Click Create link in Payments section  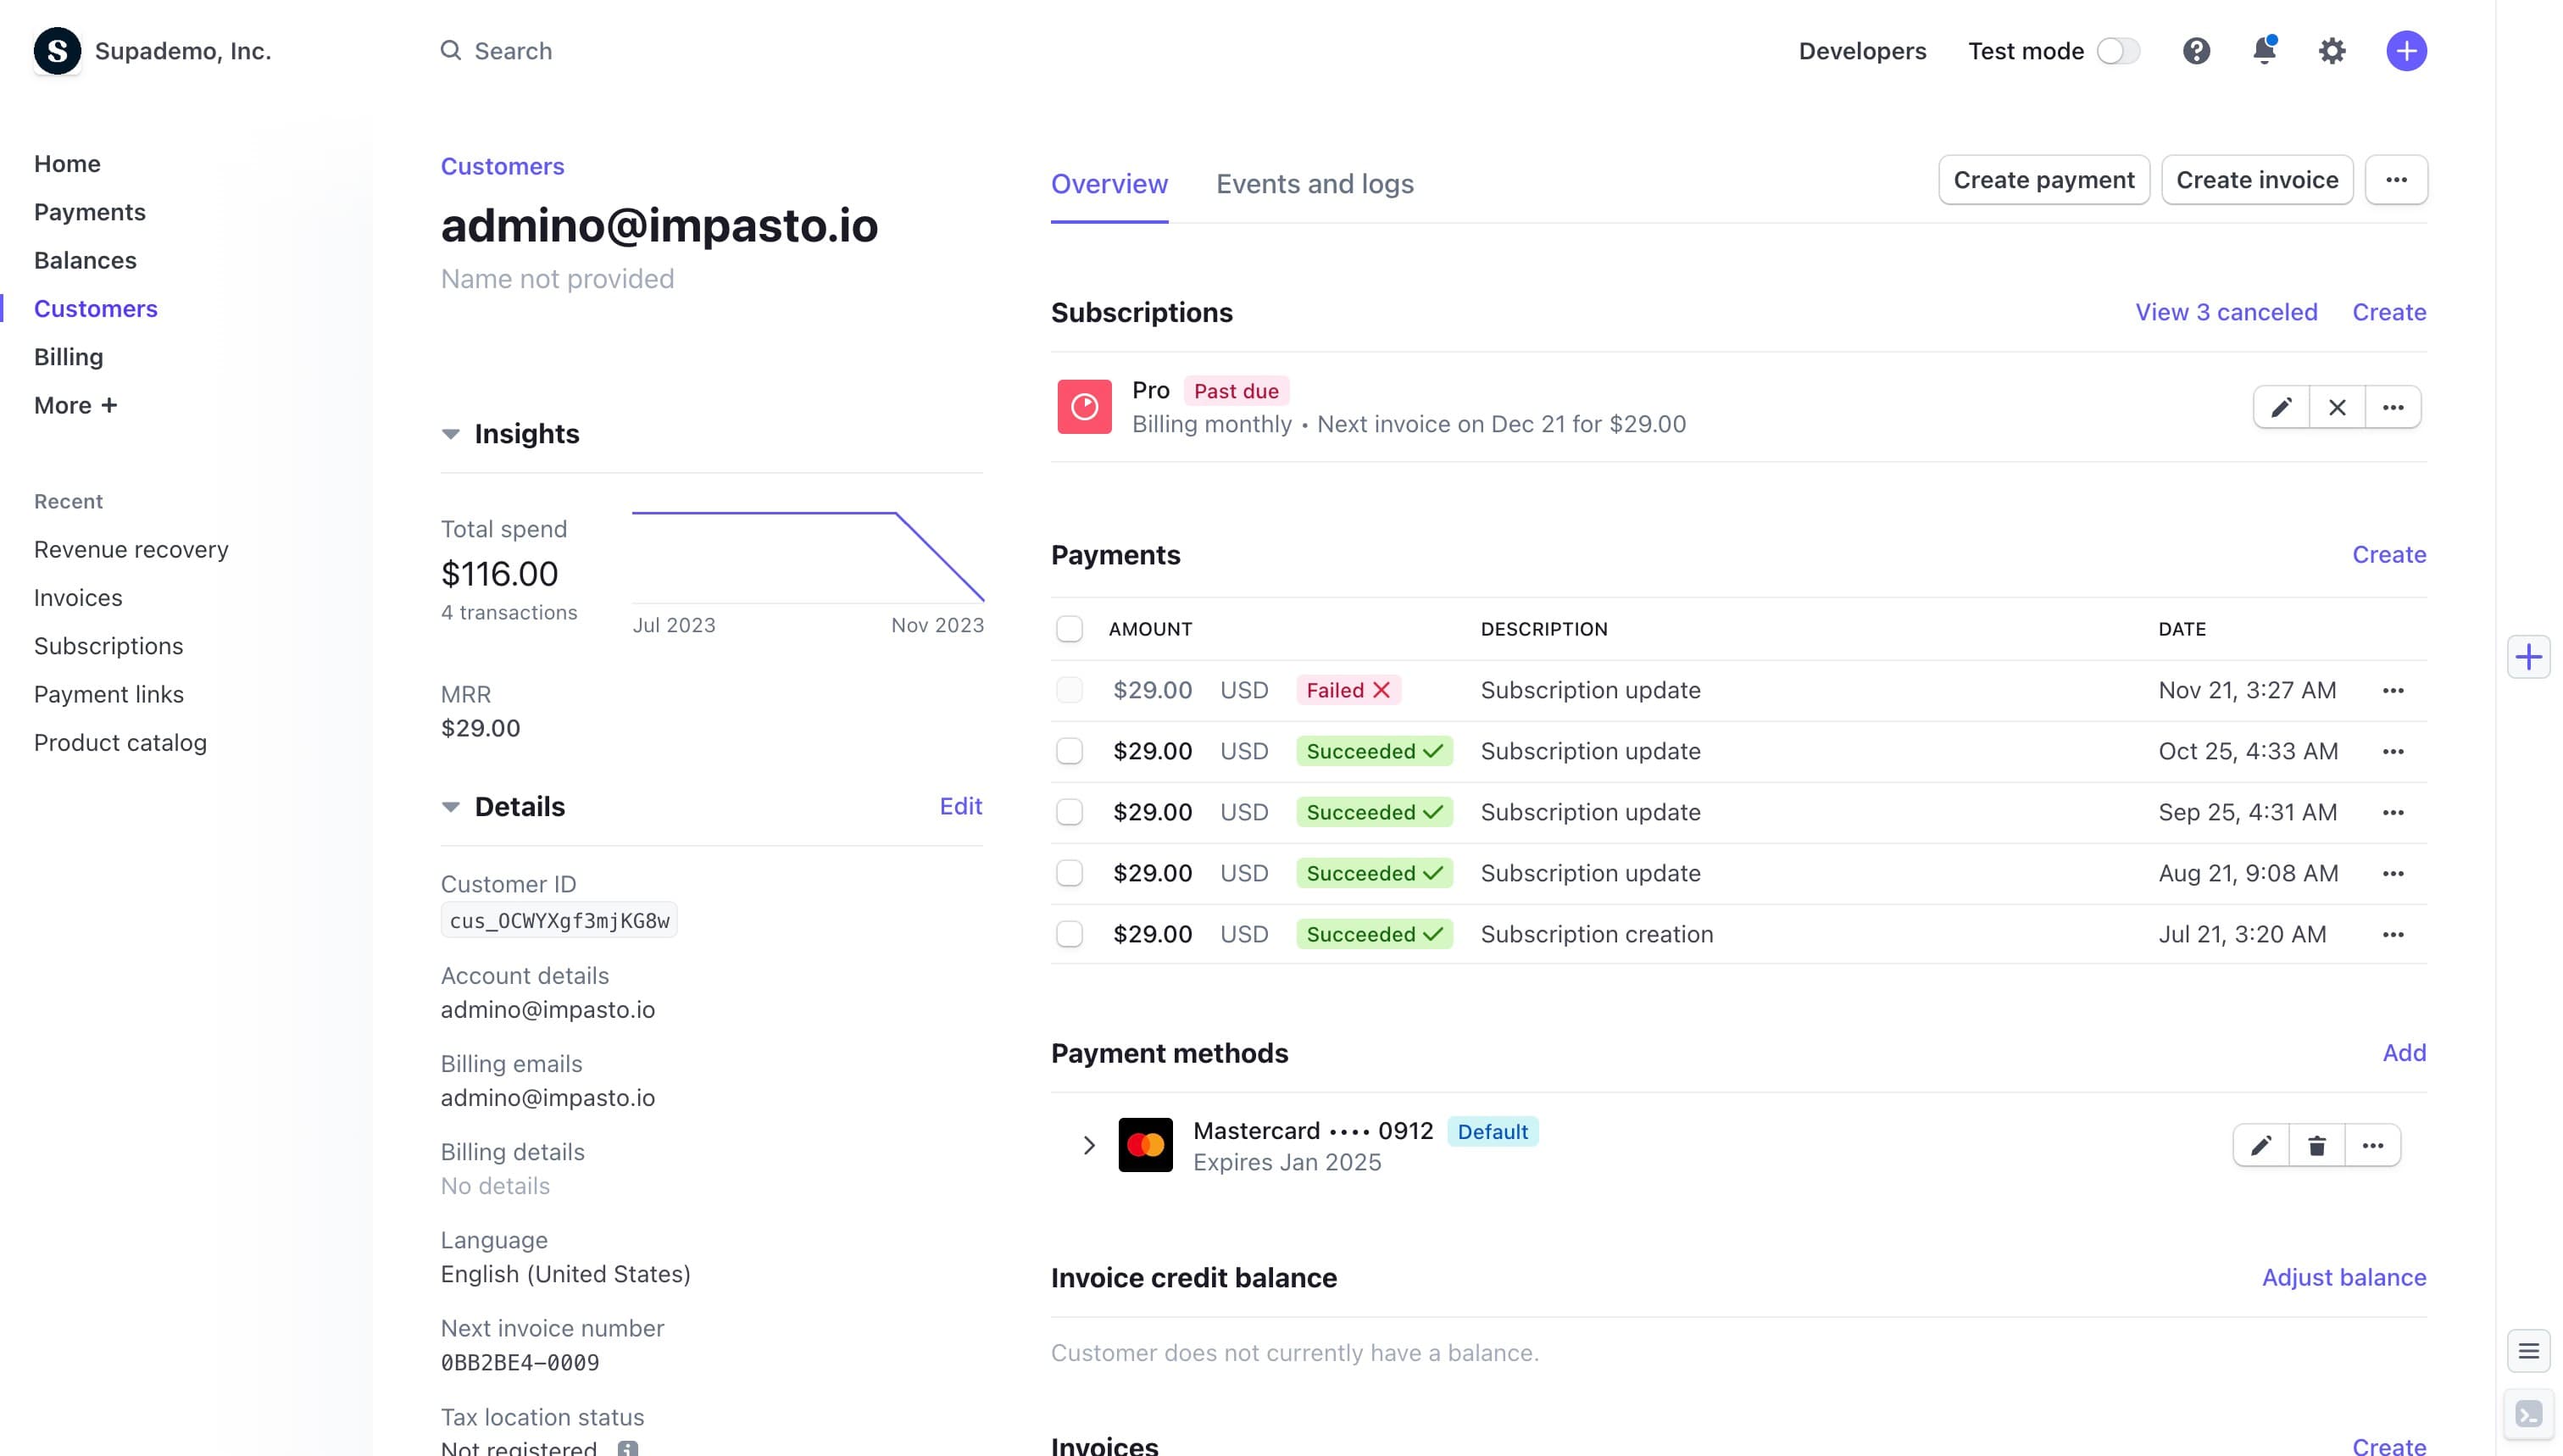(x=2389, y=554)
